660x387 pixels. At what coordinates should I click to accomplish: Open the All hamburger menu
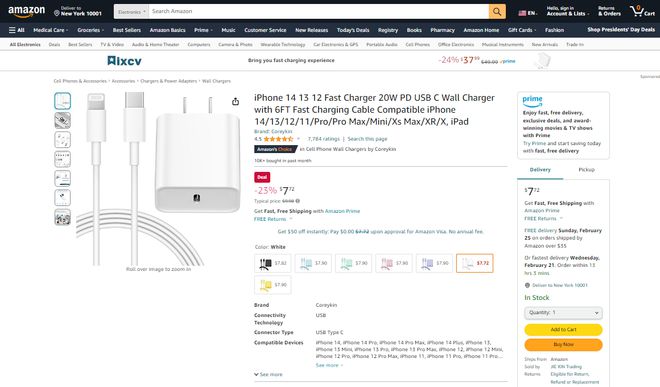point(17,30)
